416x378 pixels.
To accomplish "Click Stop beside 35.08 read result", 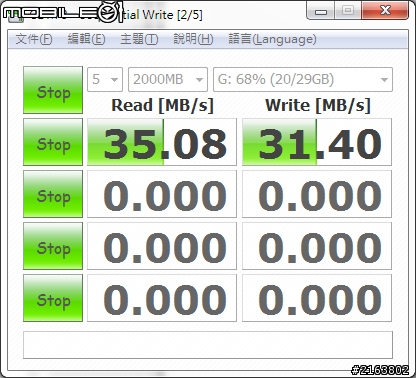I will [x=53, y=142].
